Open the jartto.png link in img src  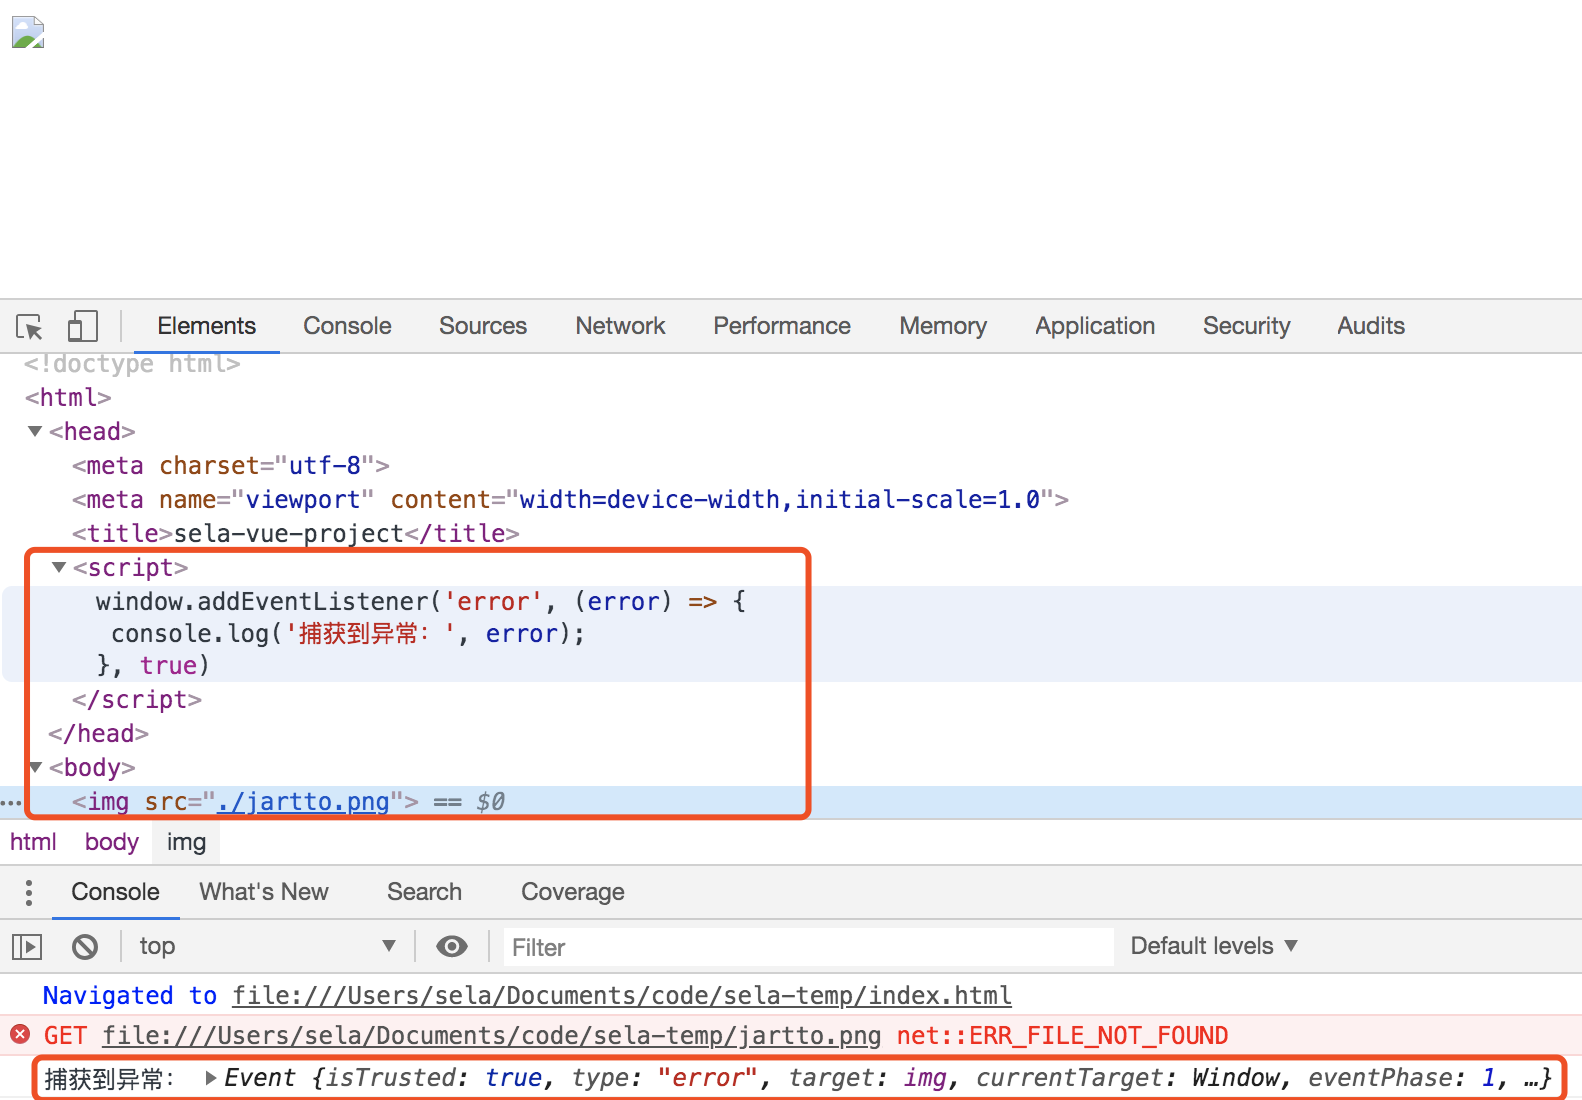303,802
